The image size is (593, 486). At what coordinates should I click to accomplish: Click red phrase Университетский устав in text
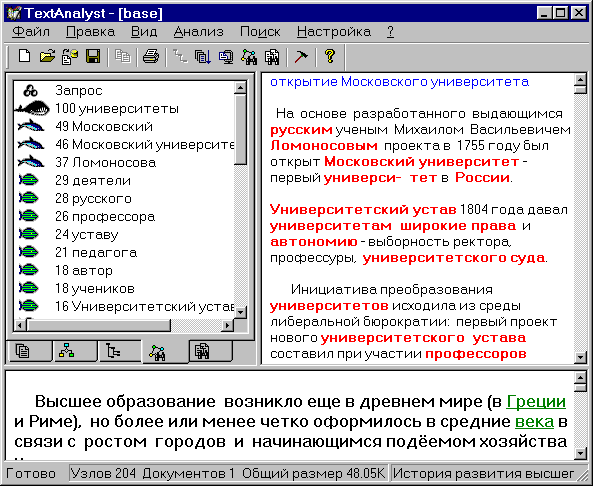(x=363, y=209)
